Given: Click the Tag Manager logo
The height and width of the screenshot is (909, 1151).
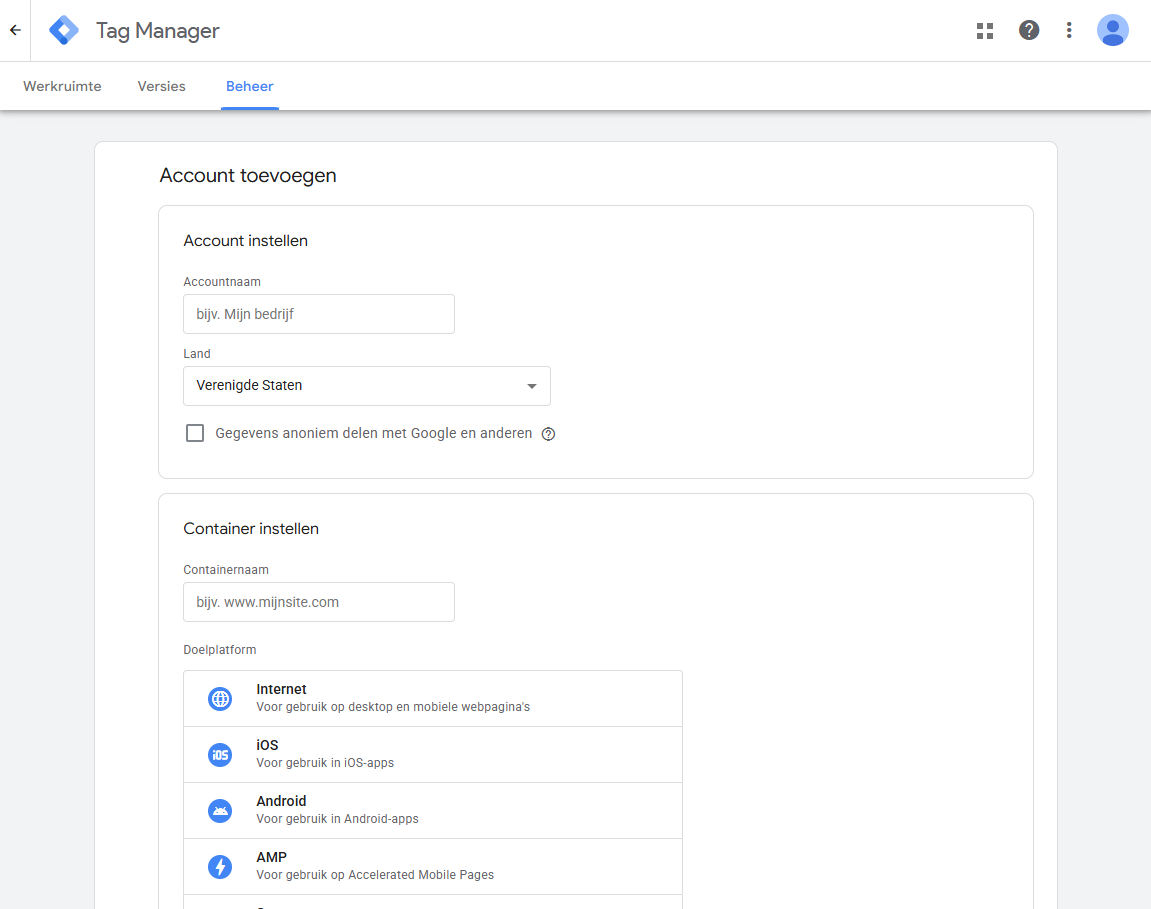Looking at the screenshot, I should click(x=64, y=30).
